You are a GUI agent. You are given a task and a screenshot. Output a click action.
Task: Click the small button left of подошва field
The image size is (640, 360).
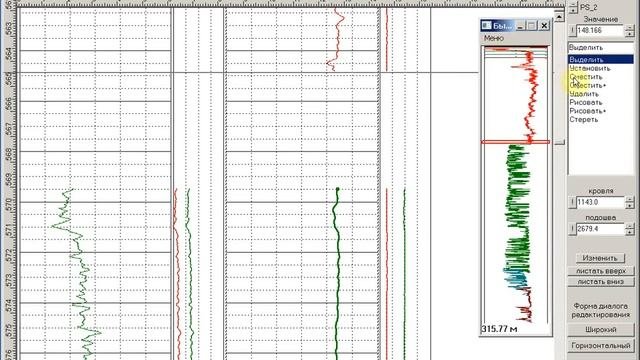pos(573,229)
